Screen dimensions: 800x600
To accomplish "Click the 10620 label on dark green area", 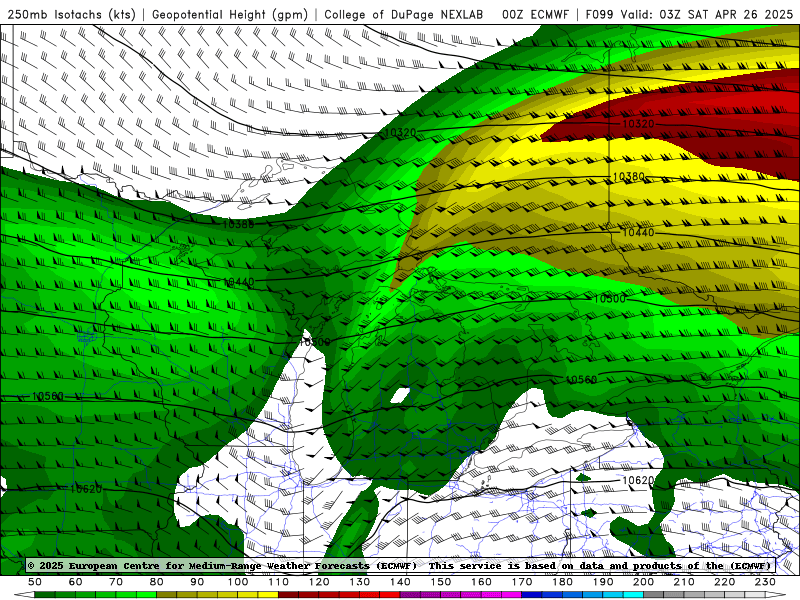I will click(x=86, y=489).
